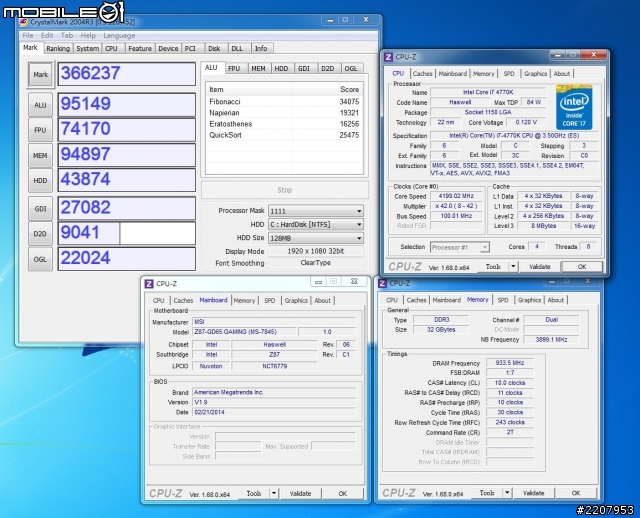Image resolution: width=640 pixels, height=518 pixels.
Task: Click Validate in the Memory CPU-Z window
Action: (533, 493)
